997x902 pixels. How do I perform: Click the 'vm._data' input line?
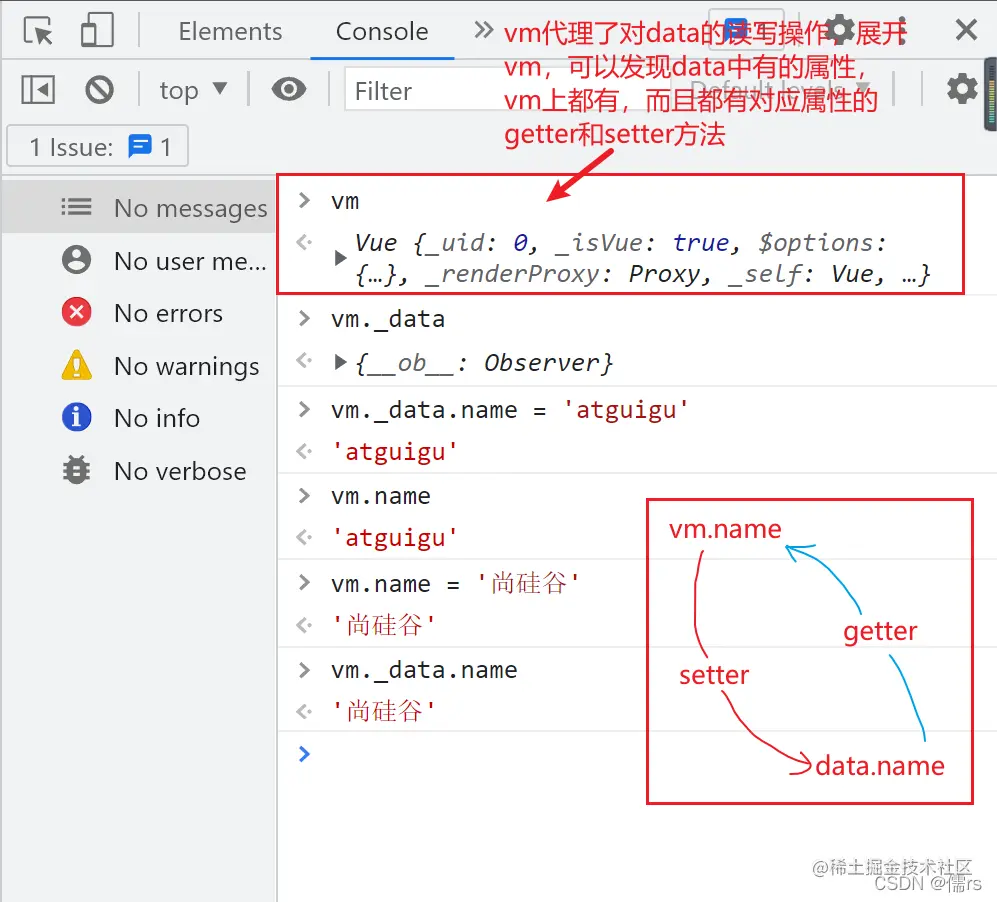pyautogui.click(x=388, y=318)
